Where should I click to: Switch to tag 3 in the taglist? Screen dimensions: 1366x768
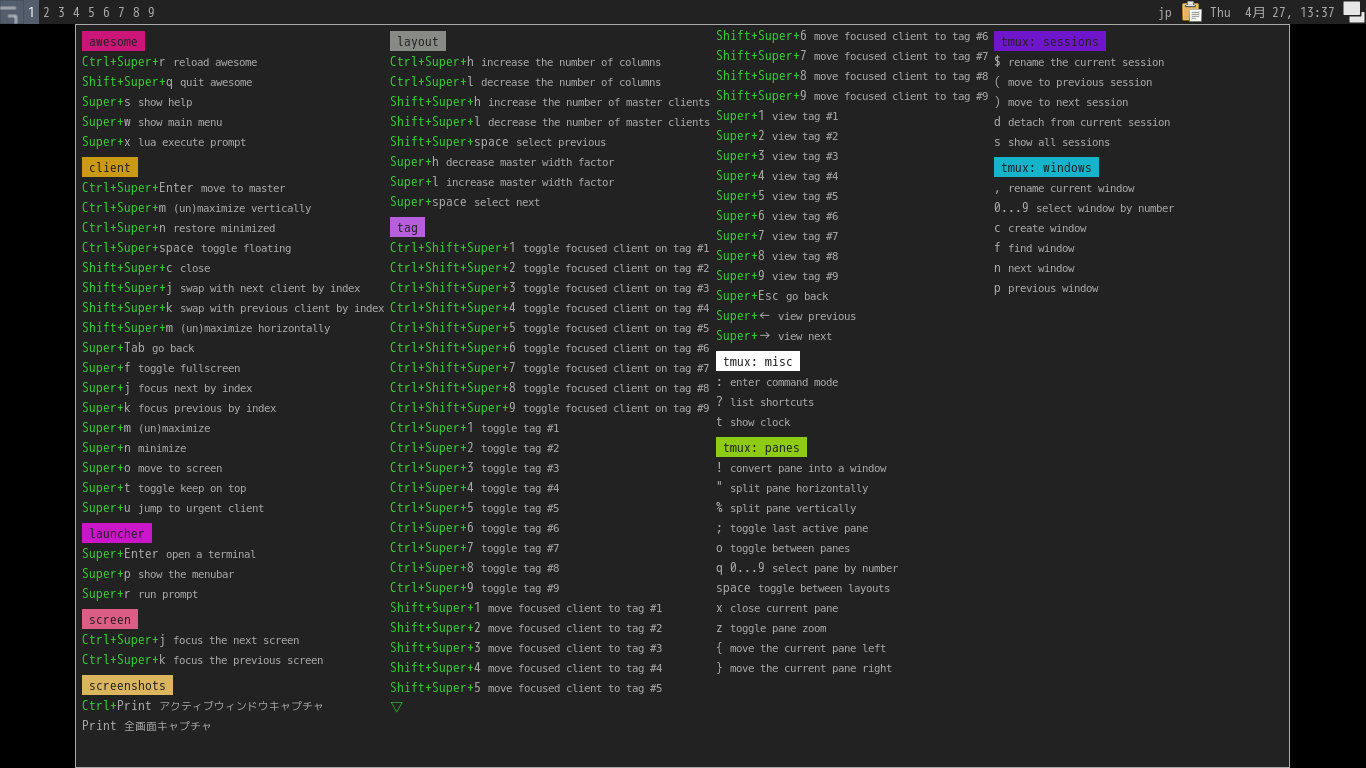pyautogui.click(x=61, y=12)
